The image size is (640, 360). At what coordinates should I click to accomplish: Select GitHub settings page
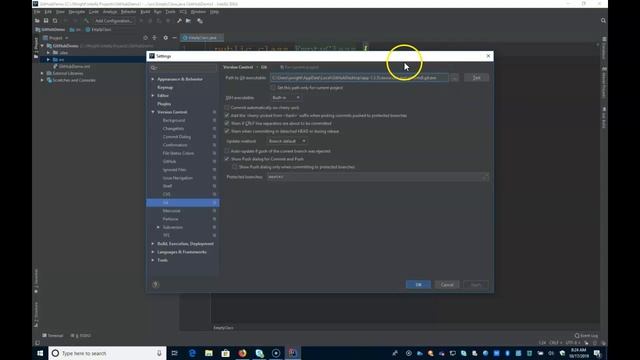coord(169,161)
